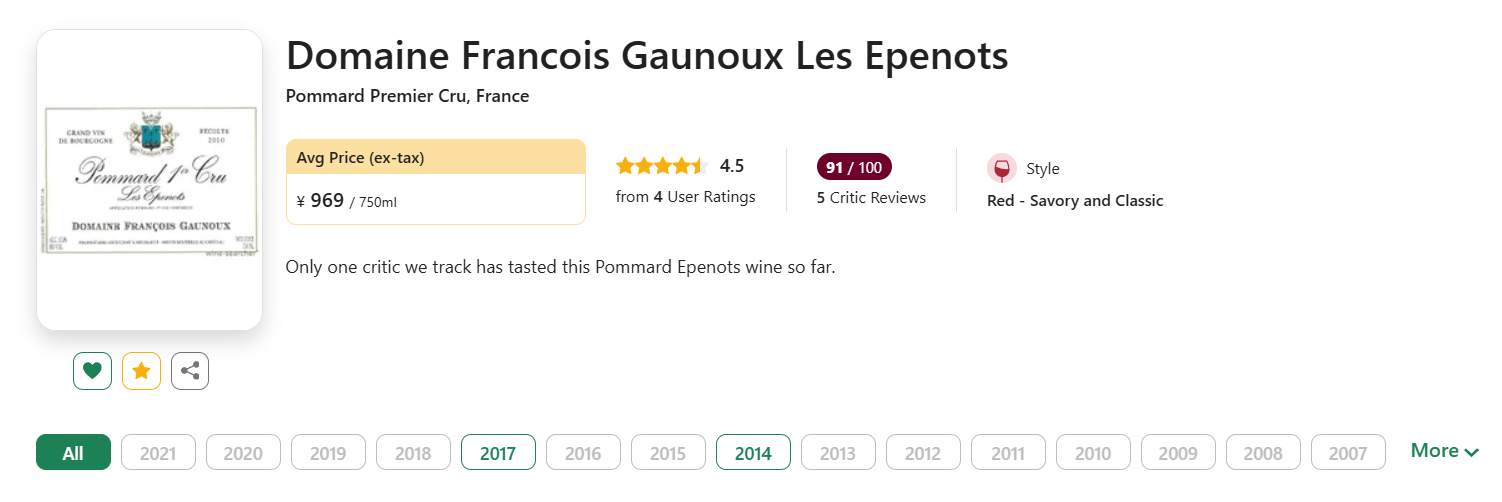Click the 91 / 100 critic score badge
1502x502 pixels.
(x=854, y=167)
